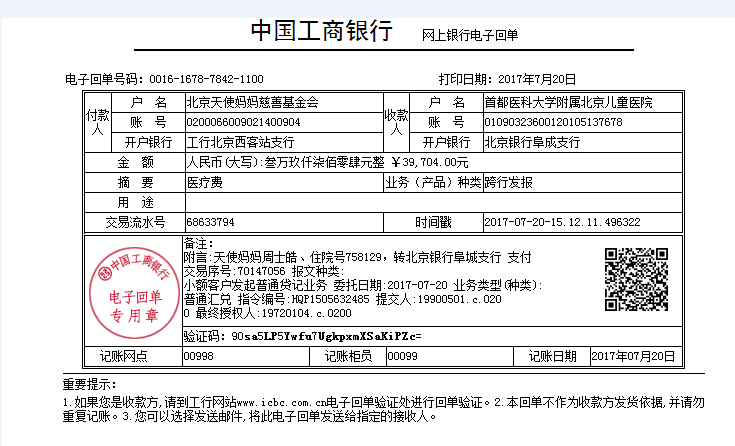Select verification code 90sa5LP5Ywfu7UgkpxmXSaKiPZc=
735x446 pixels.
coord(326,337)
